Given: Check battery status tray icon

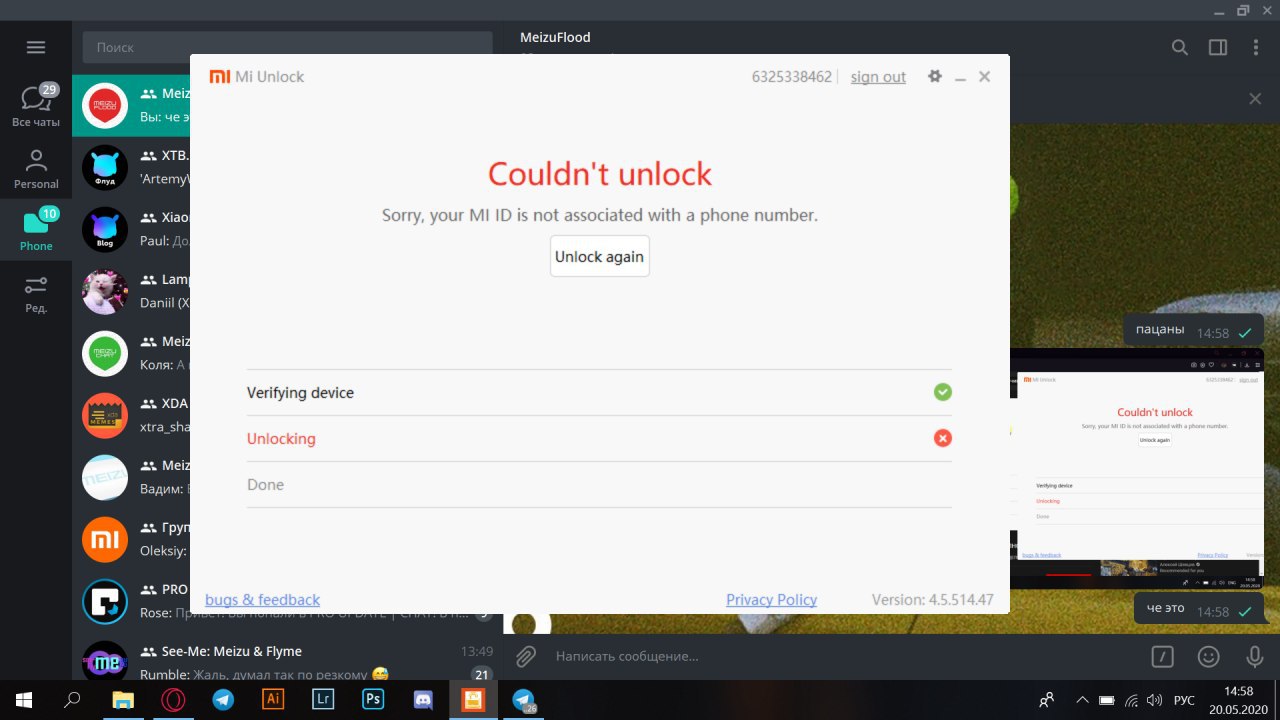Looking at the screenshot, I should (x=1106, y=700).
